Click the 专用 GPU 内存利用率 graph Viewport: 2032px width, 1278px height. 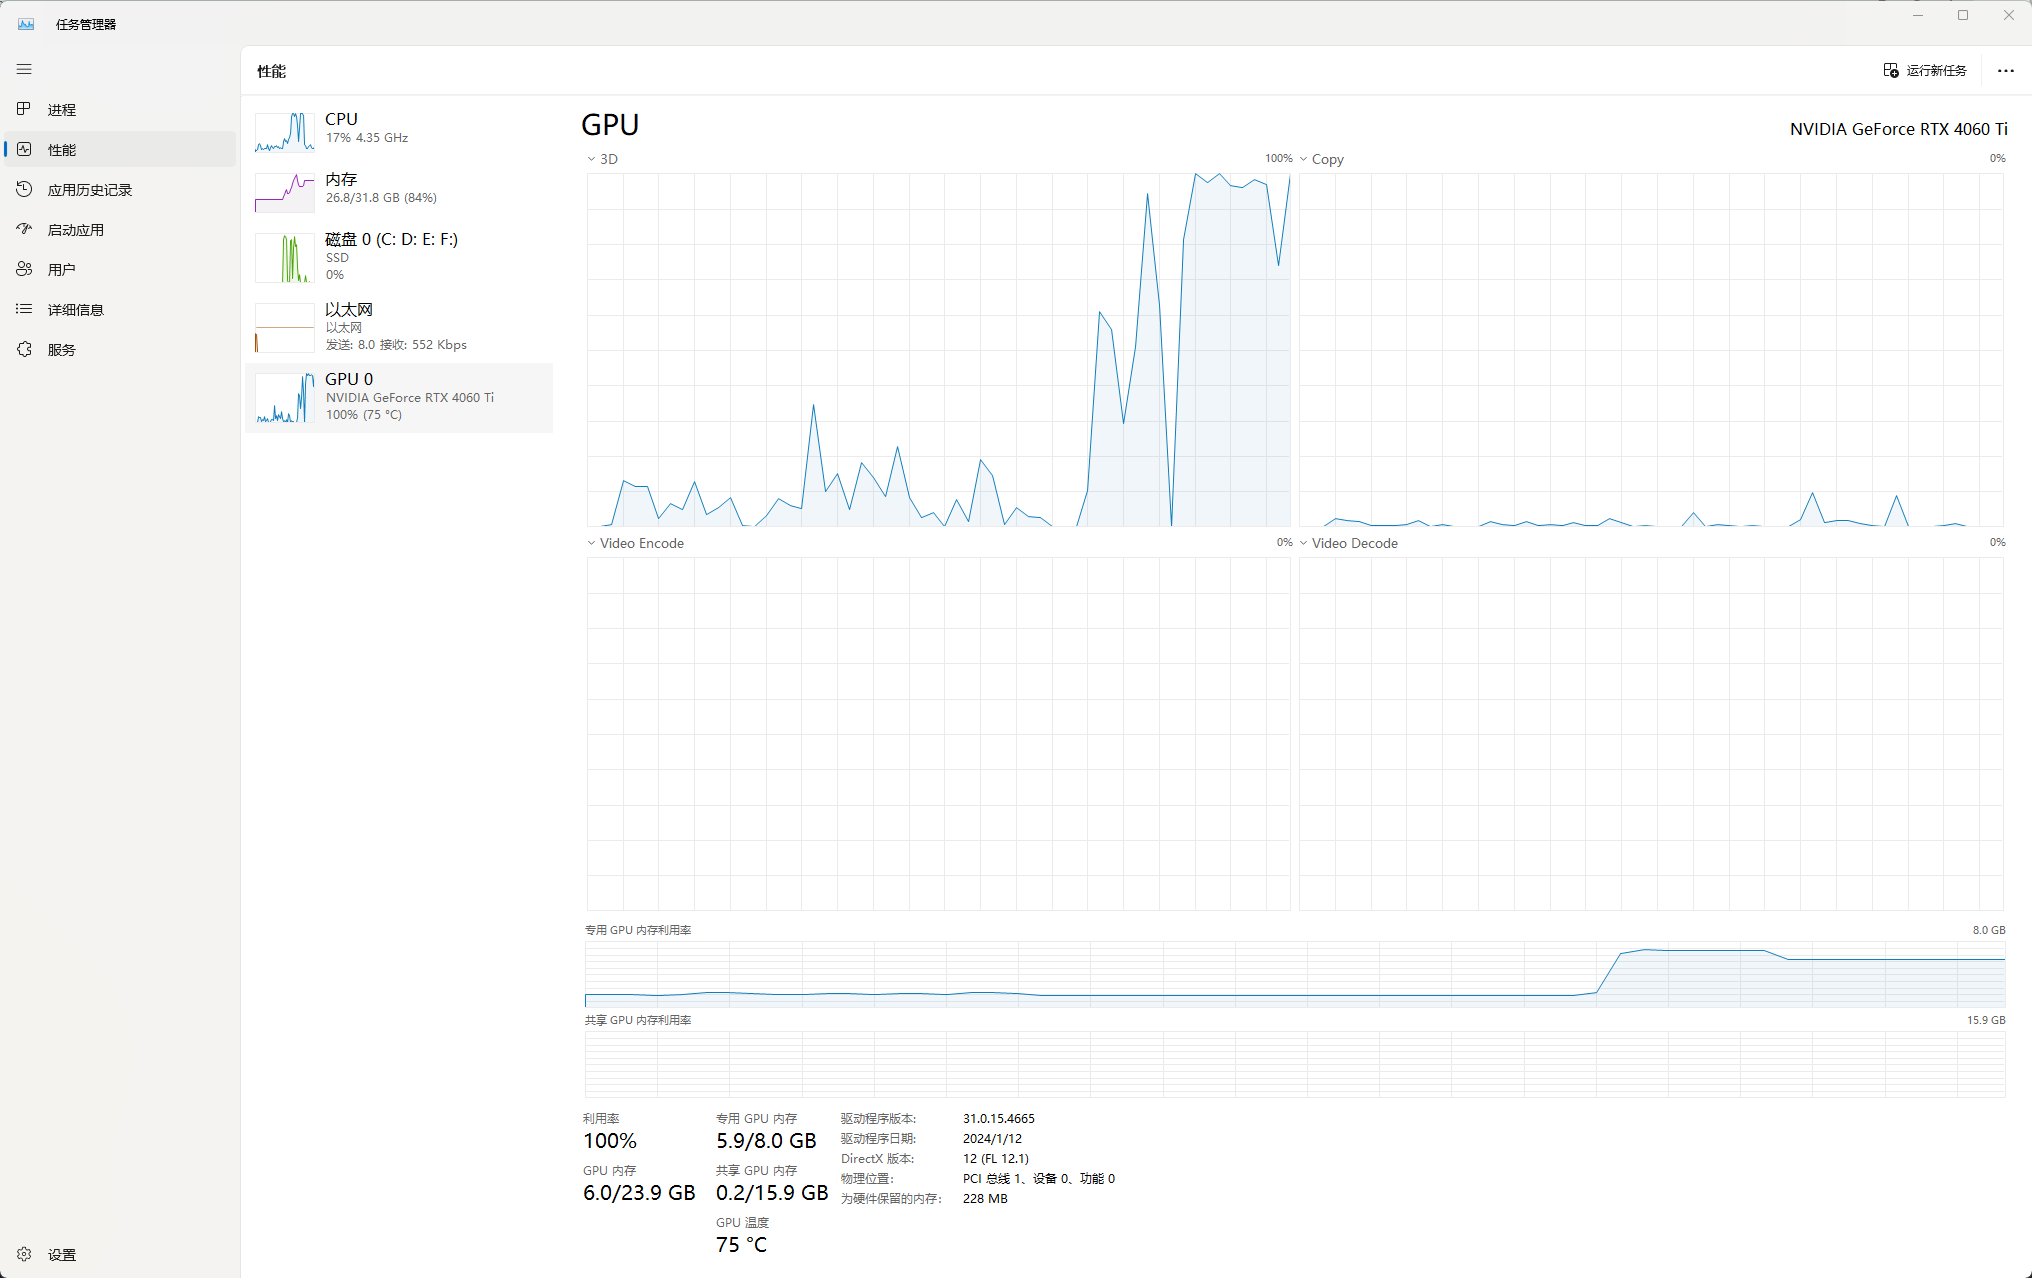coord(1295,974)
